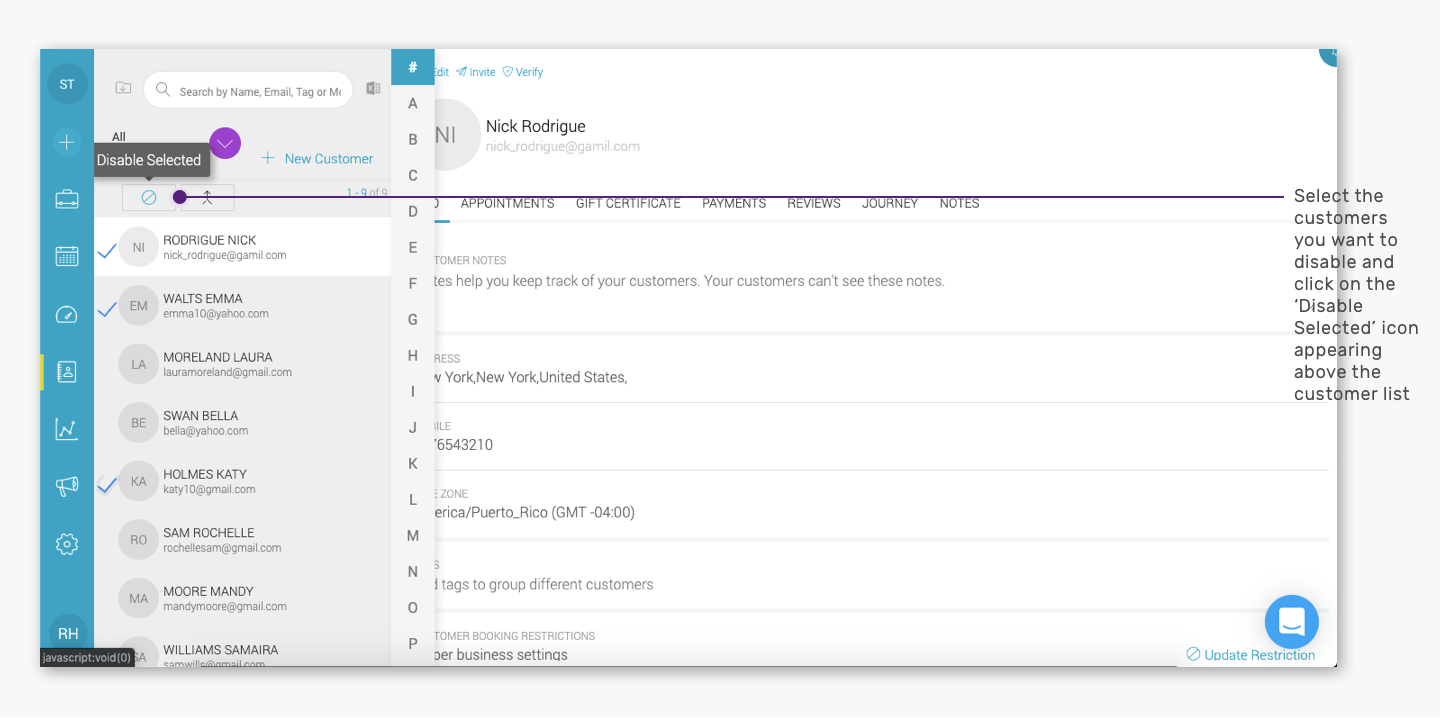Uncheck the Holmes Katy customer checkmark
1440x718 pixels.
[107, 486]
